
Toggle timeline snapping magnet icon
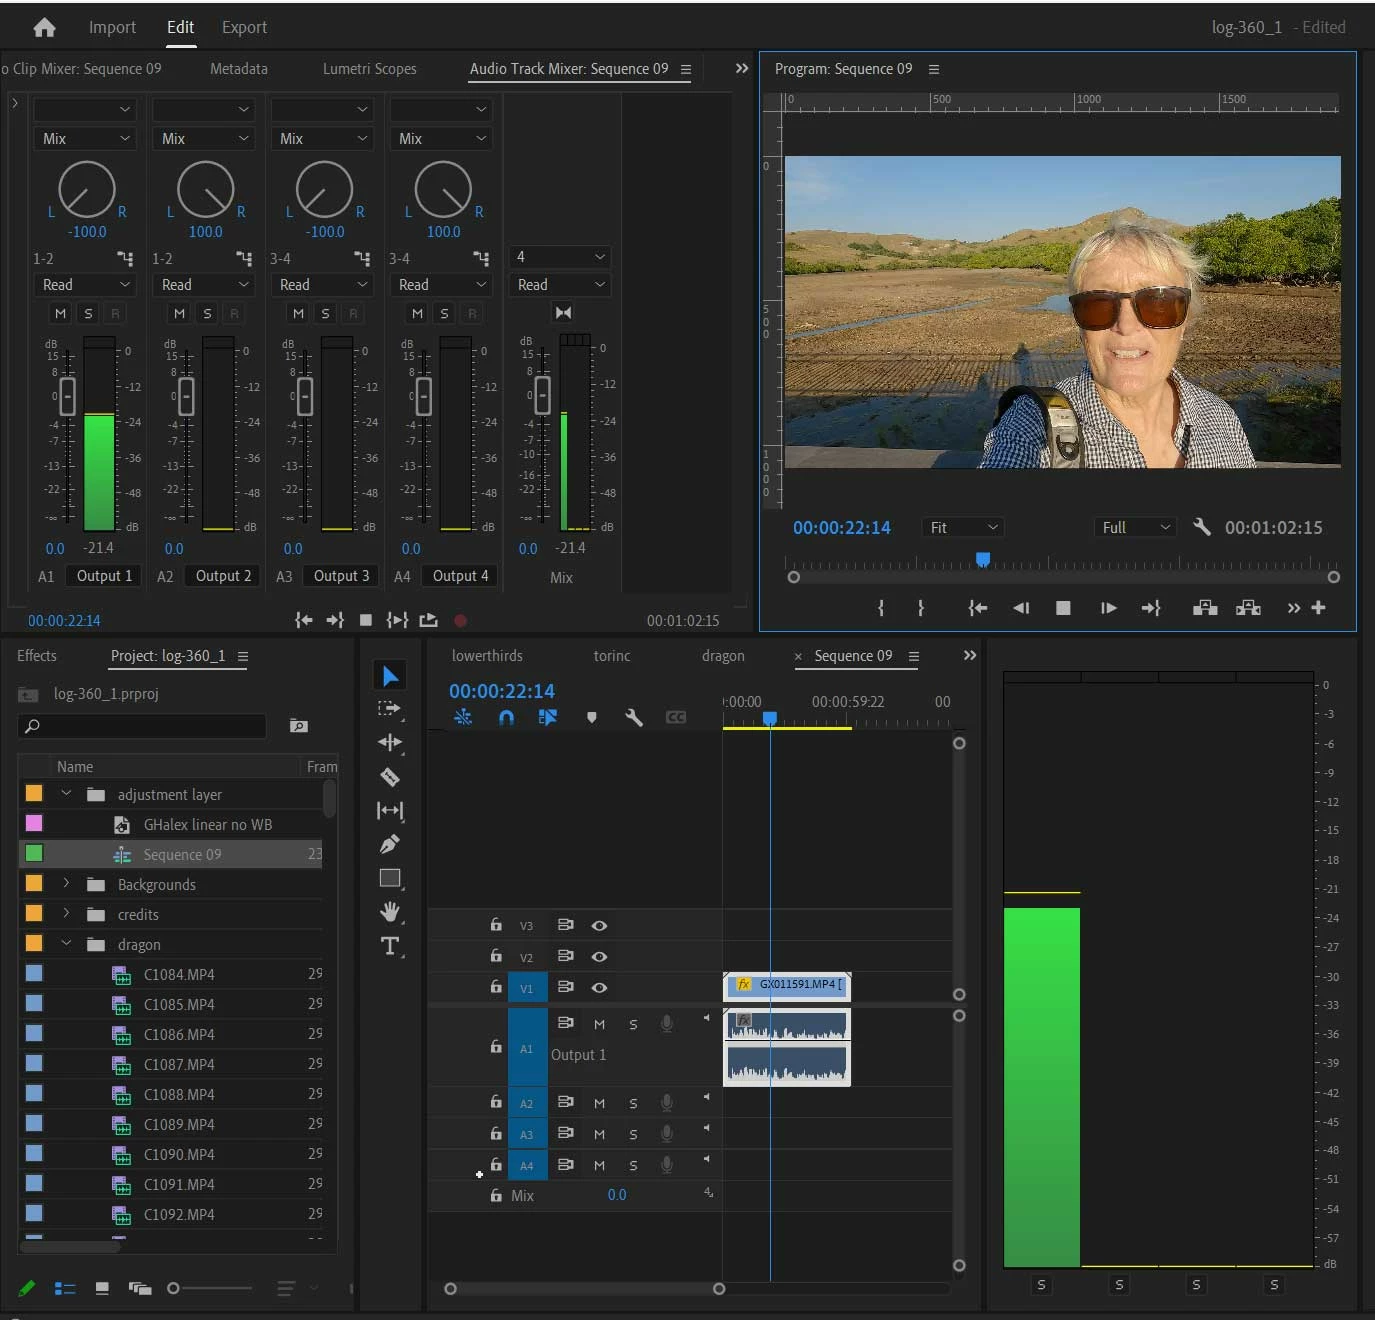506,717
